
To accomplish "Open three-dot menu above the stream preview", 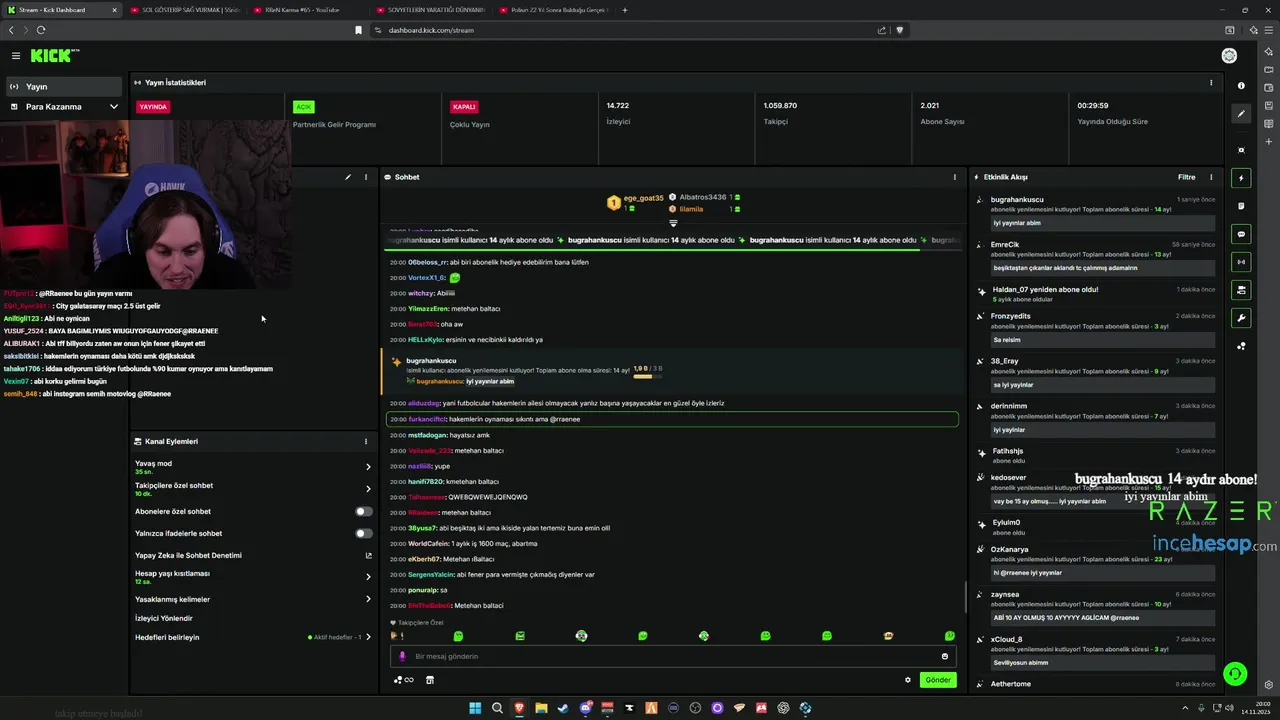I will click(x=366, y=177).
